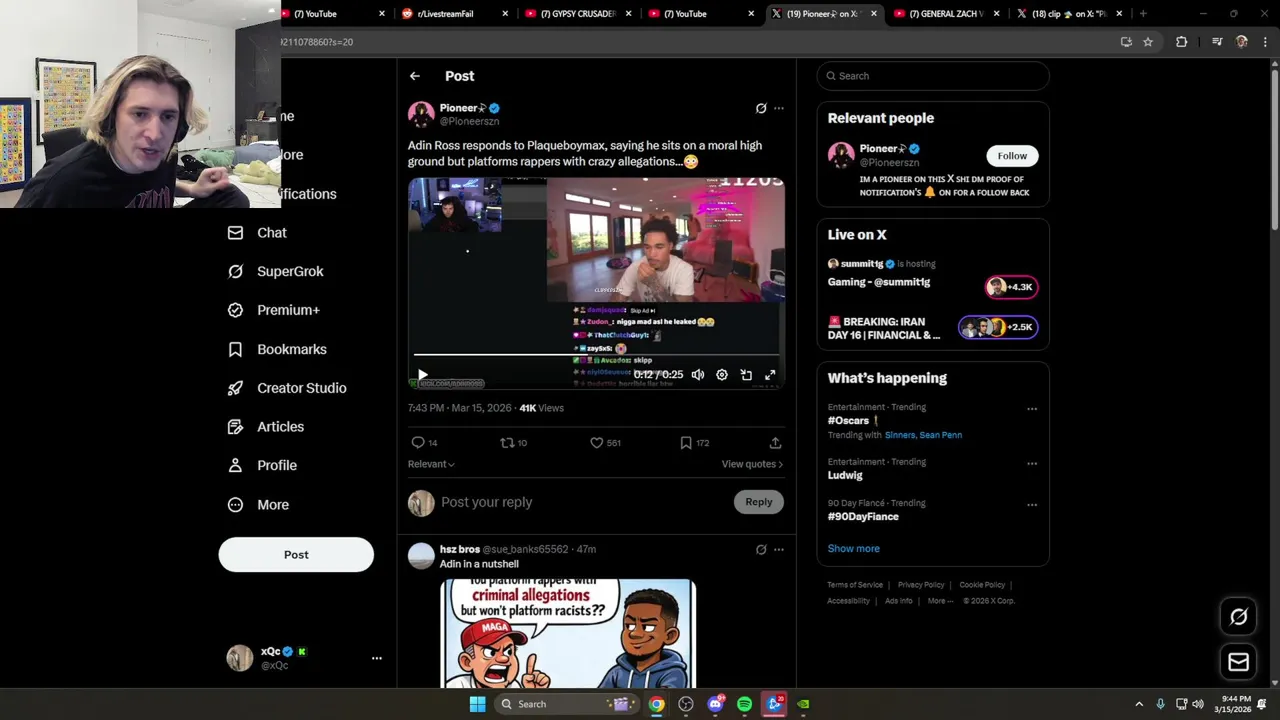
Task: Open Privacy Policy footer link
Action: pos(921,585)
